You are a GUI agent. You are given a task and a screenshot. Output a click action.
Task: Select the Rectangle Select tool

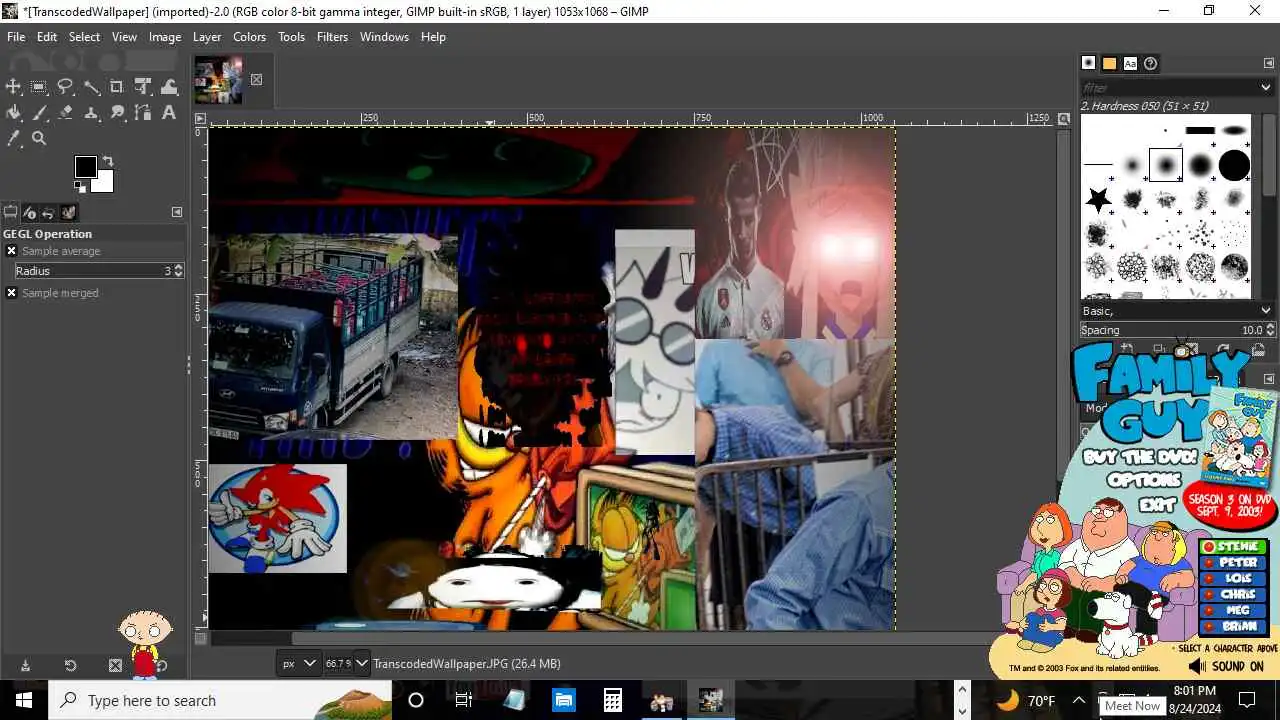(39, 87)
